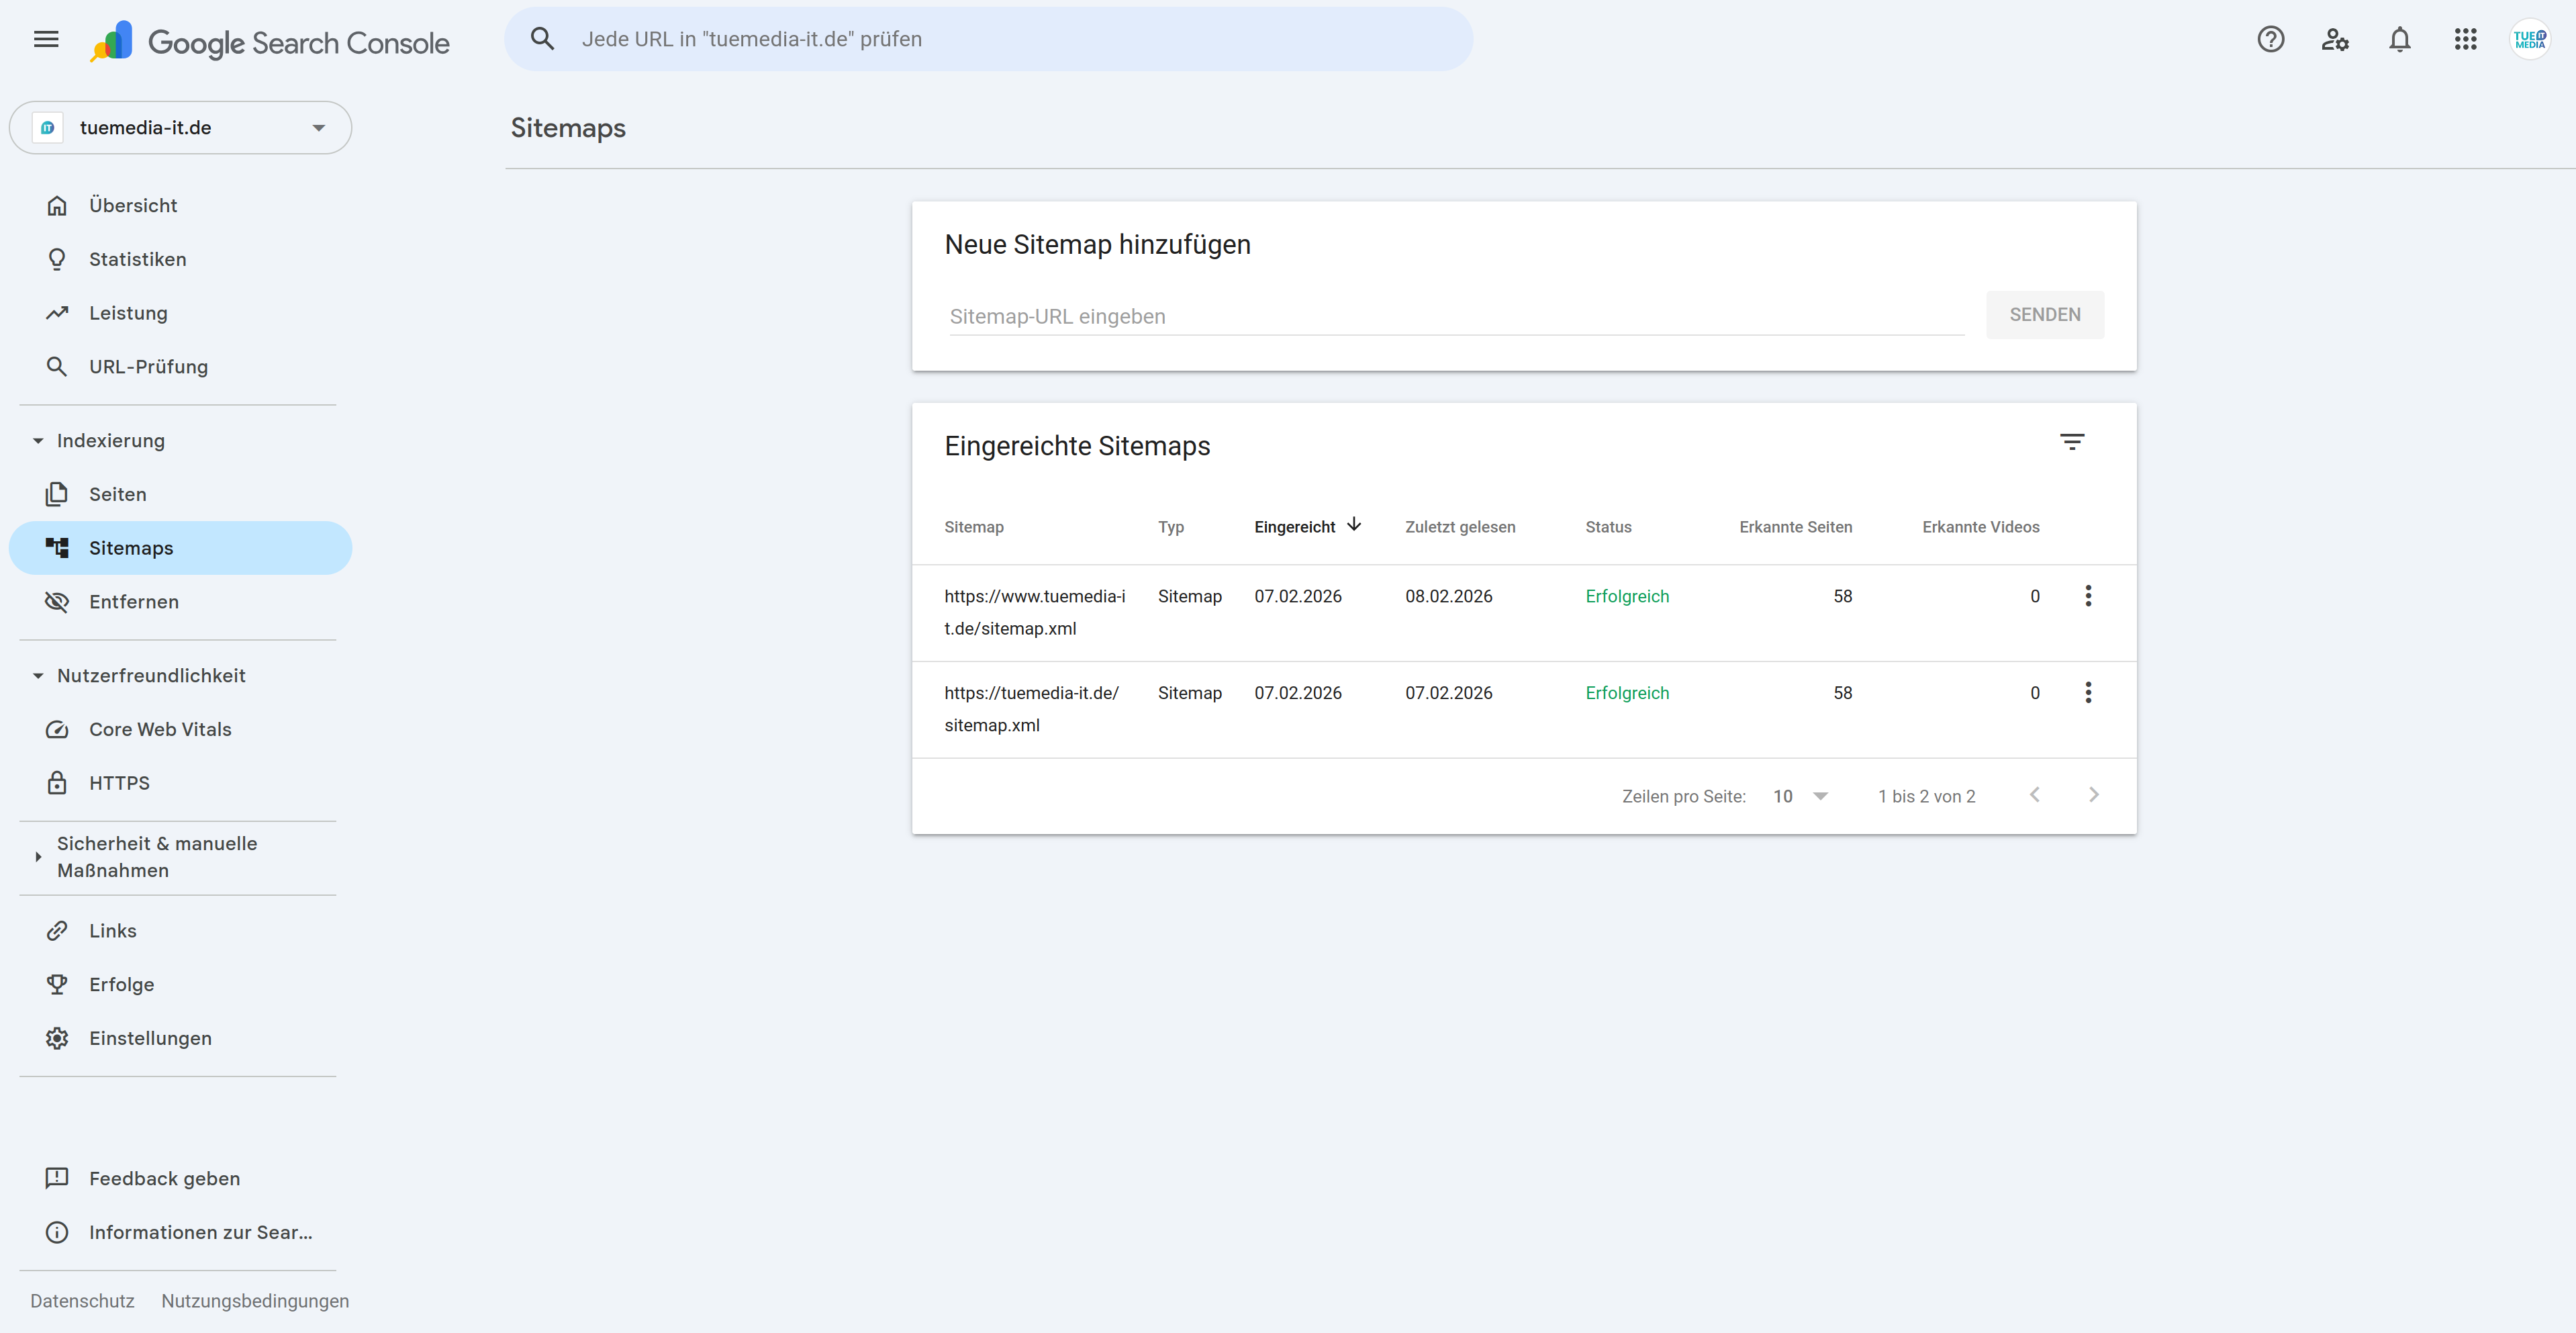This screenshot has width=2576, height=1333.
Task: Open users and permissions settings icon
Action: tap(2335, 39)
